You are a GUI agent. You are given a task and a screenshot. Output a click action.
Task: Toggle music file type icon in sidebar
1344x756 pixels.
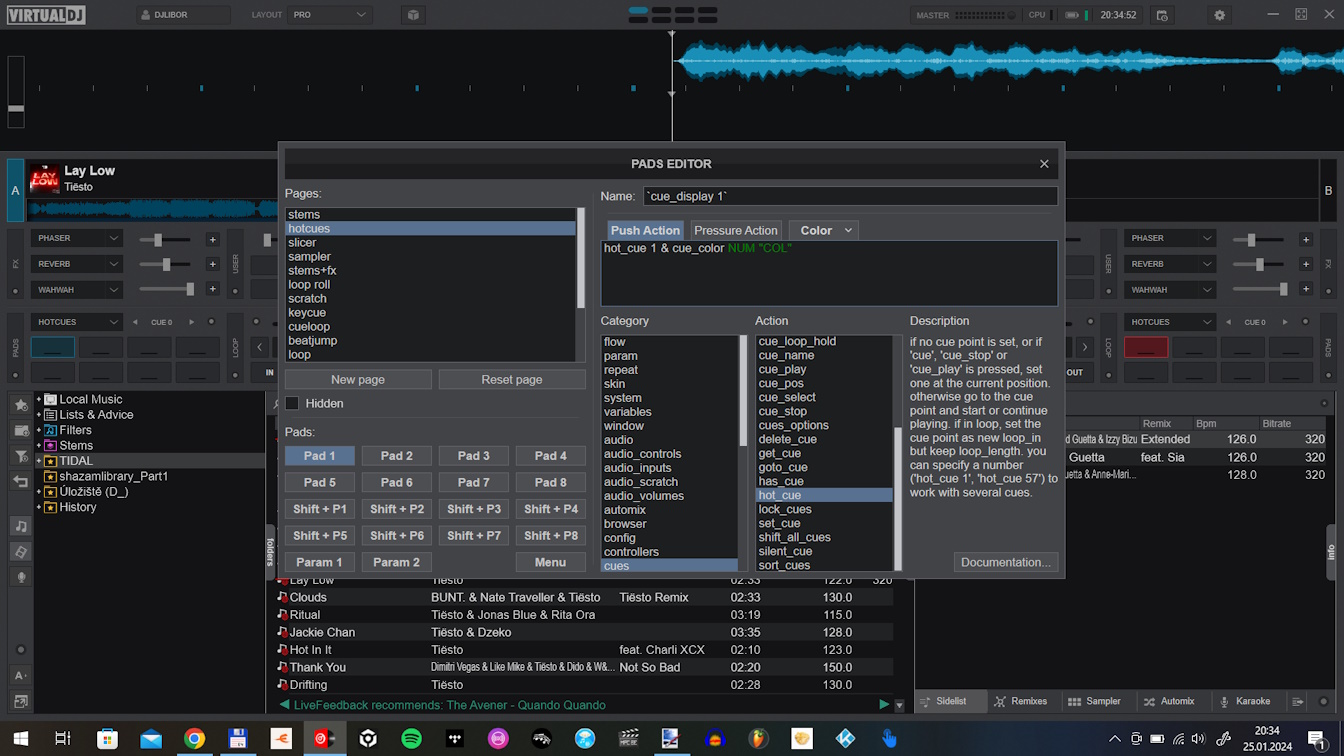point(21,526)
